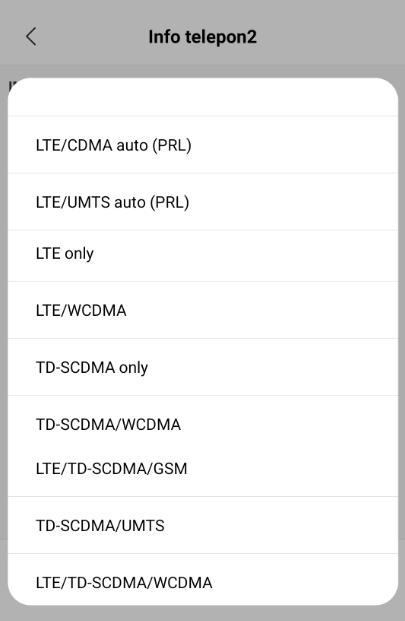Select TD-SCDMA/UMTS from the list
The height and width of the screenshot is (621, 405).
coord(203,526)
